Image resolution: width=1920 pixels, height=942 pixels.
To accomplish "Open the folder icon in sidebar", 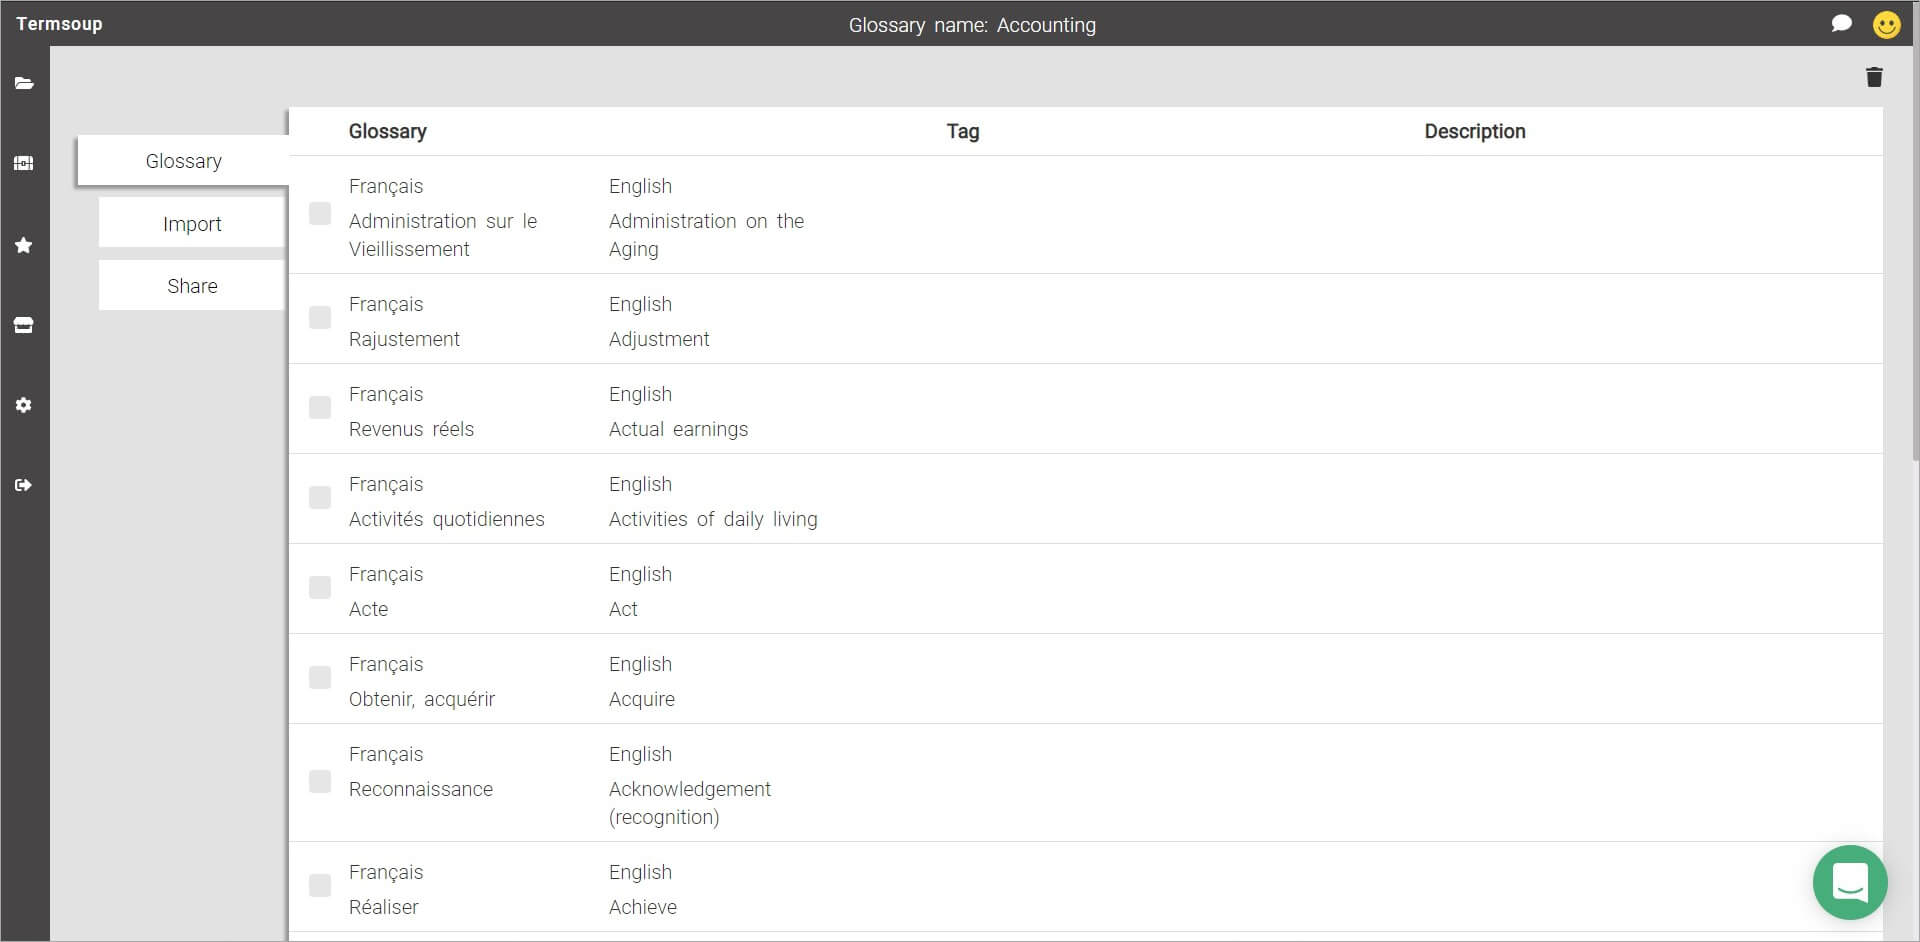I will coord(24,83).
